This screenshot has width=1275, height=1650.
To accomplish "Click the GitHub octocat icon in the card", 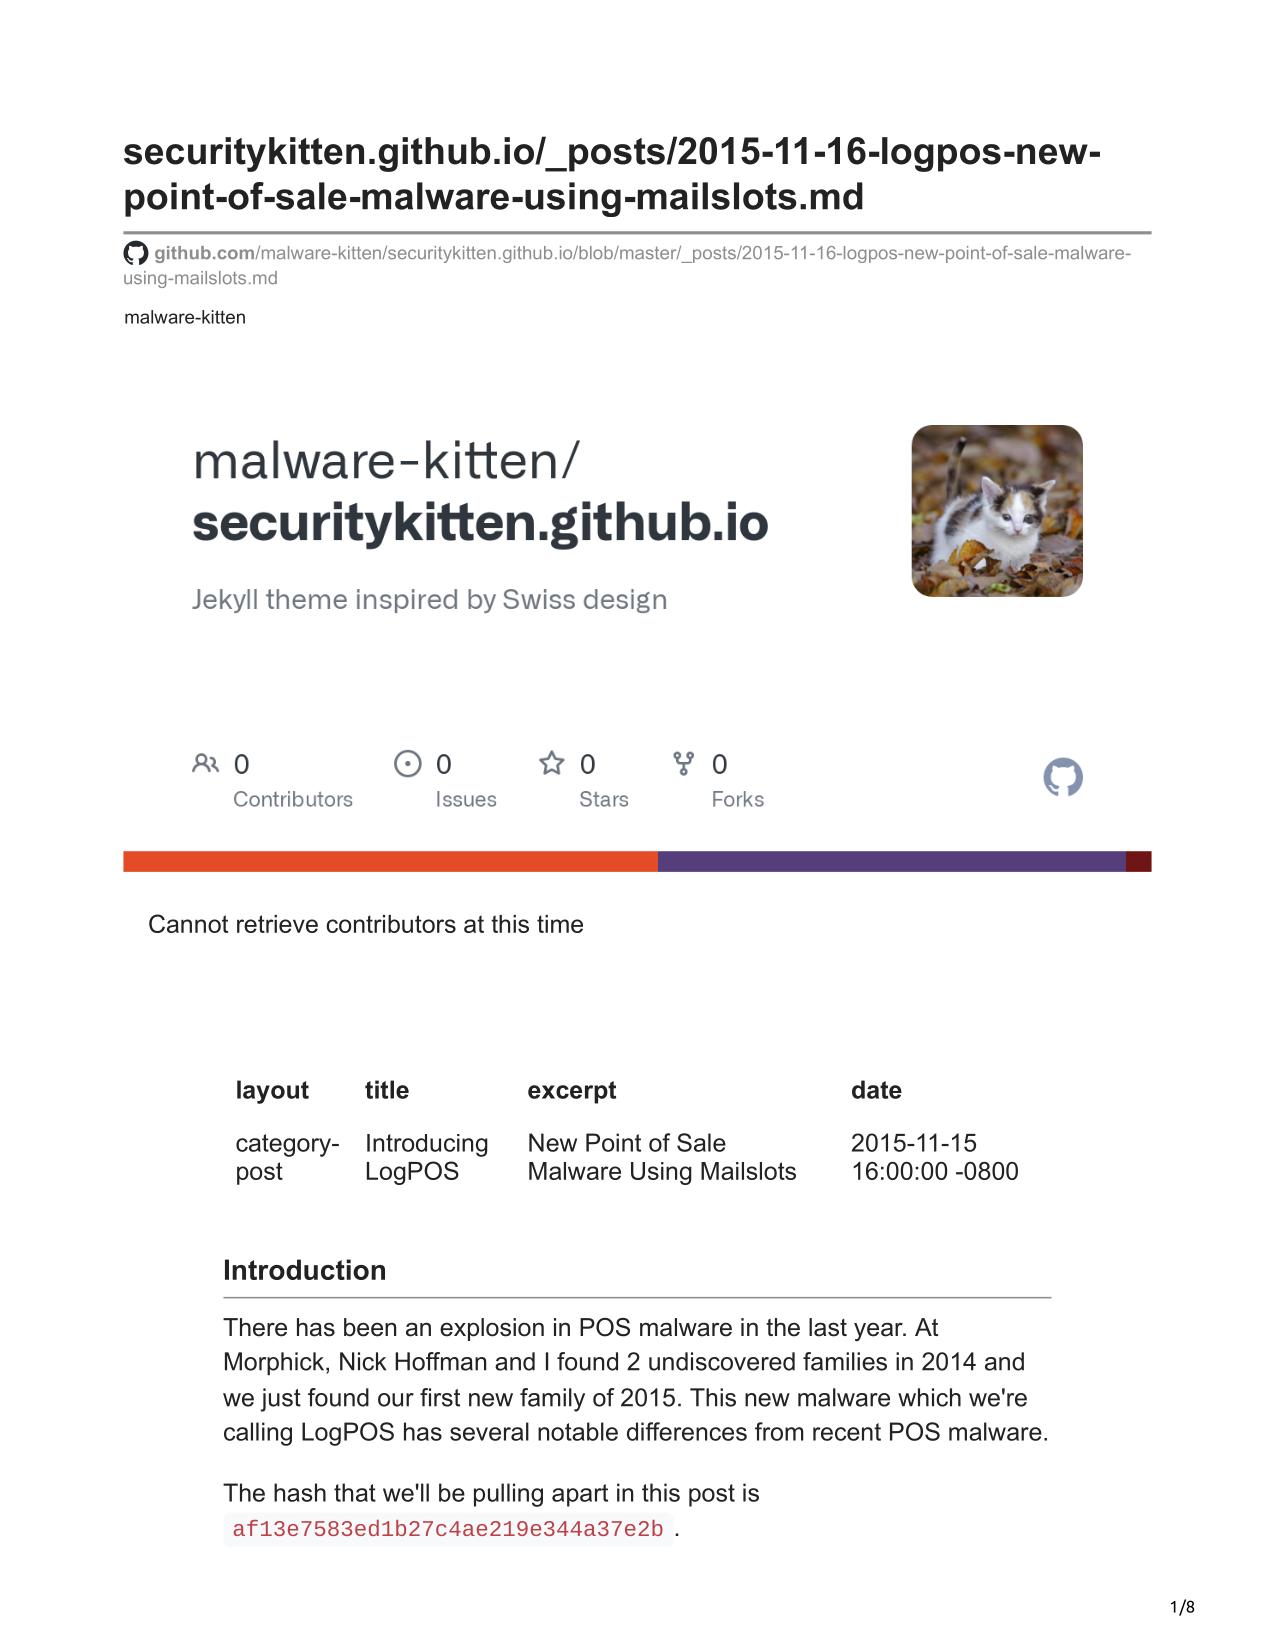I will pos(1063,777).
